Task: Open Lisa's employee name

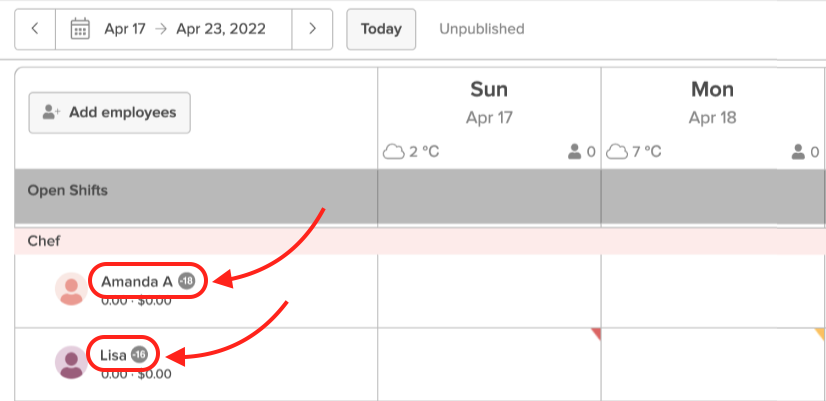Action: point(113,355)
